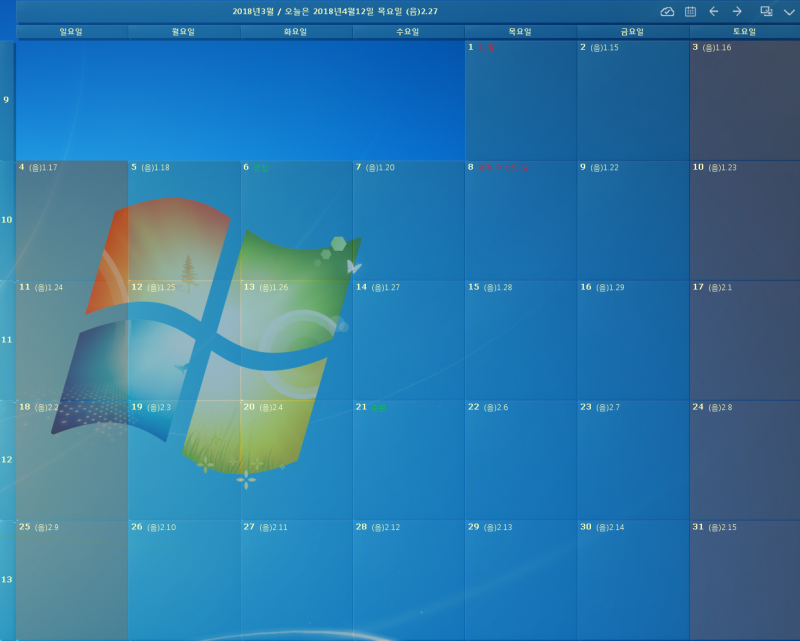Select the date cell for 28 (음)2.12
Viewport: 800px width, 641px height.
point(409,580)
